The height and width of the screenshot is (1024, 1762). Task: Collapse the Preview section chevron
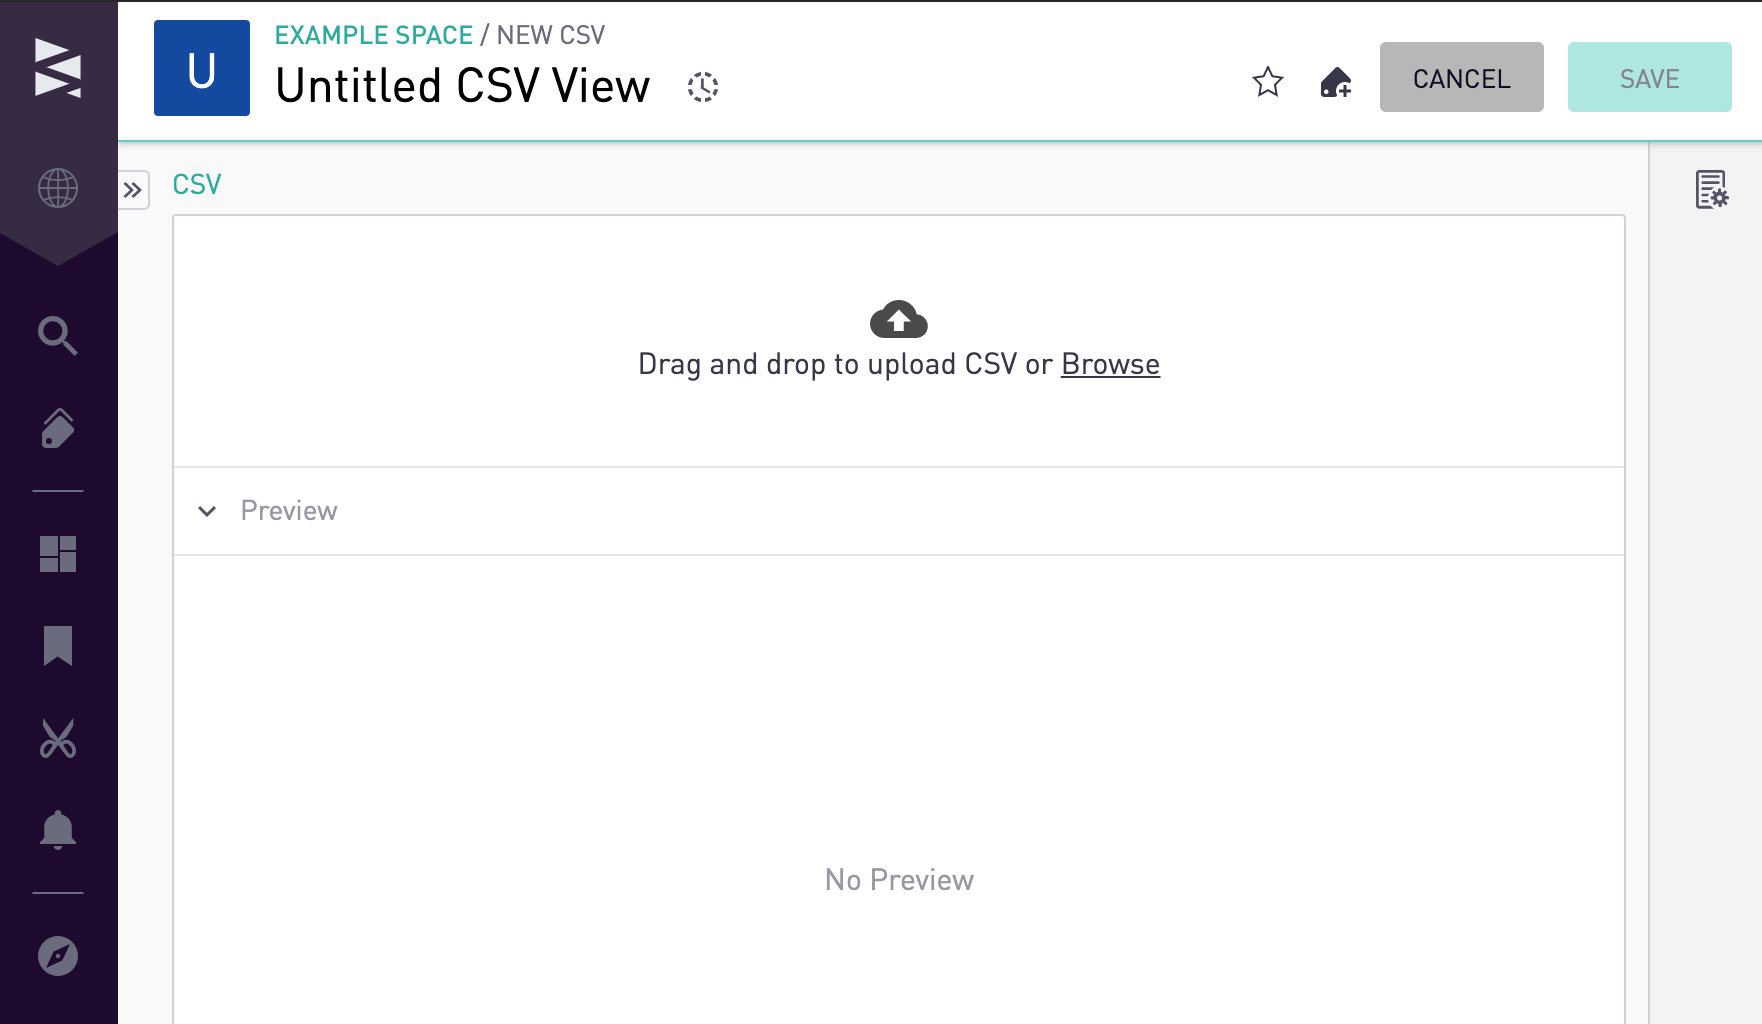tap(207, 512)
